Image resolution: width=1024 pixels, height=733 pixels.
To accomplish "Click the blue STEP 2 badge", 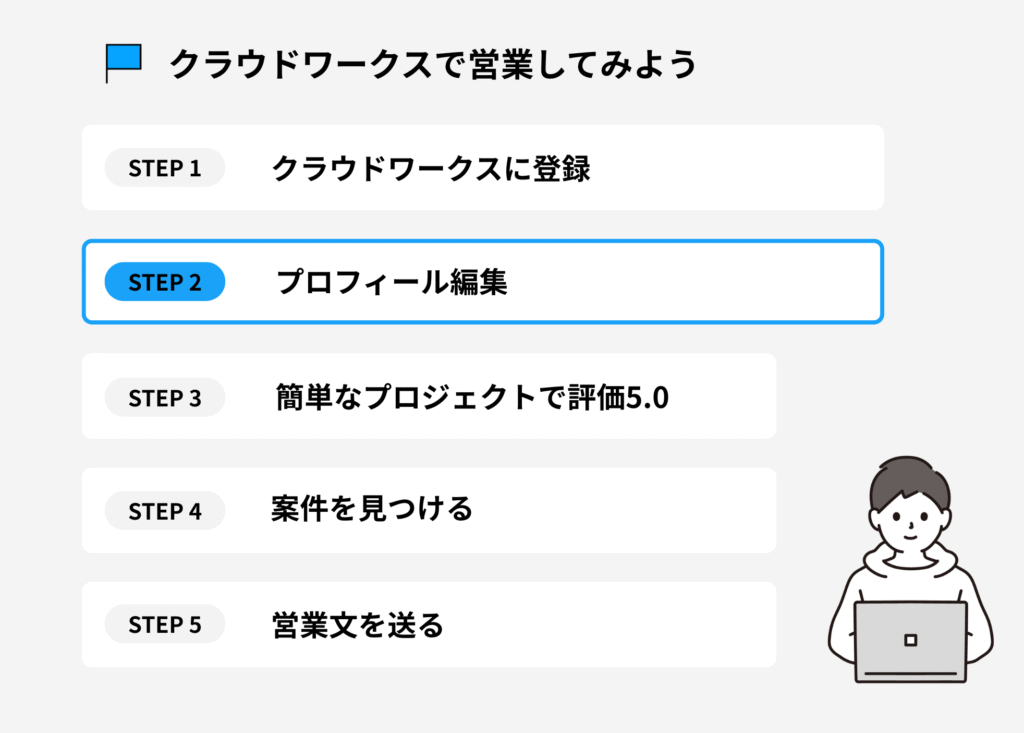I will click(x=165, y=282).
